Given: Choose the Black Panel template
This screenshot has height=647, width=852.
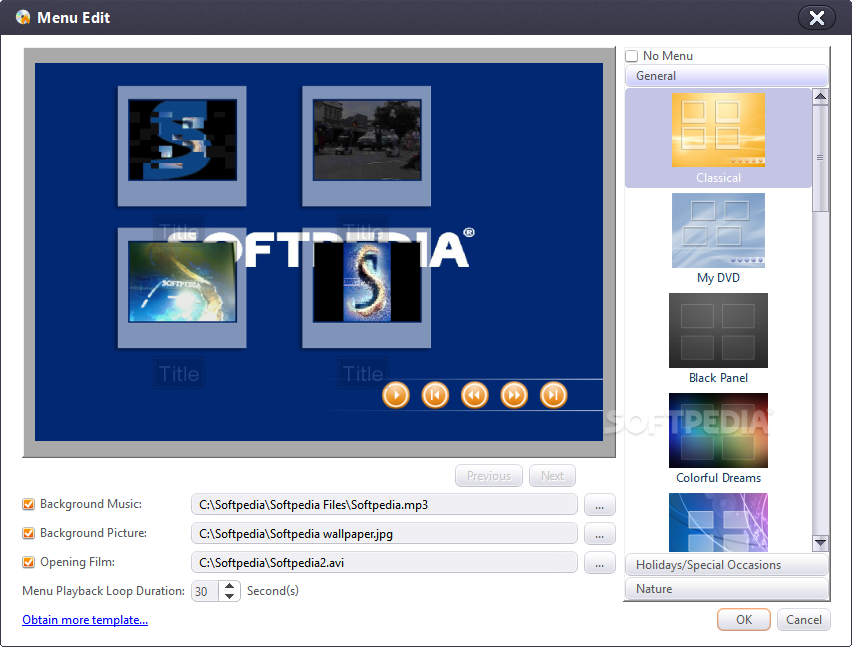Looking at the screenshot, I should tap(718, 338).
